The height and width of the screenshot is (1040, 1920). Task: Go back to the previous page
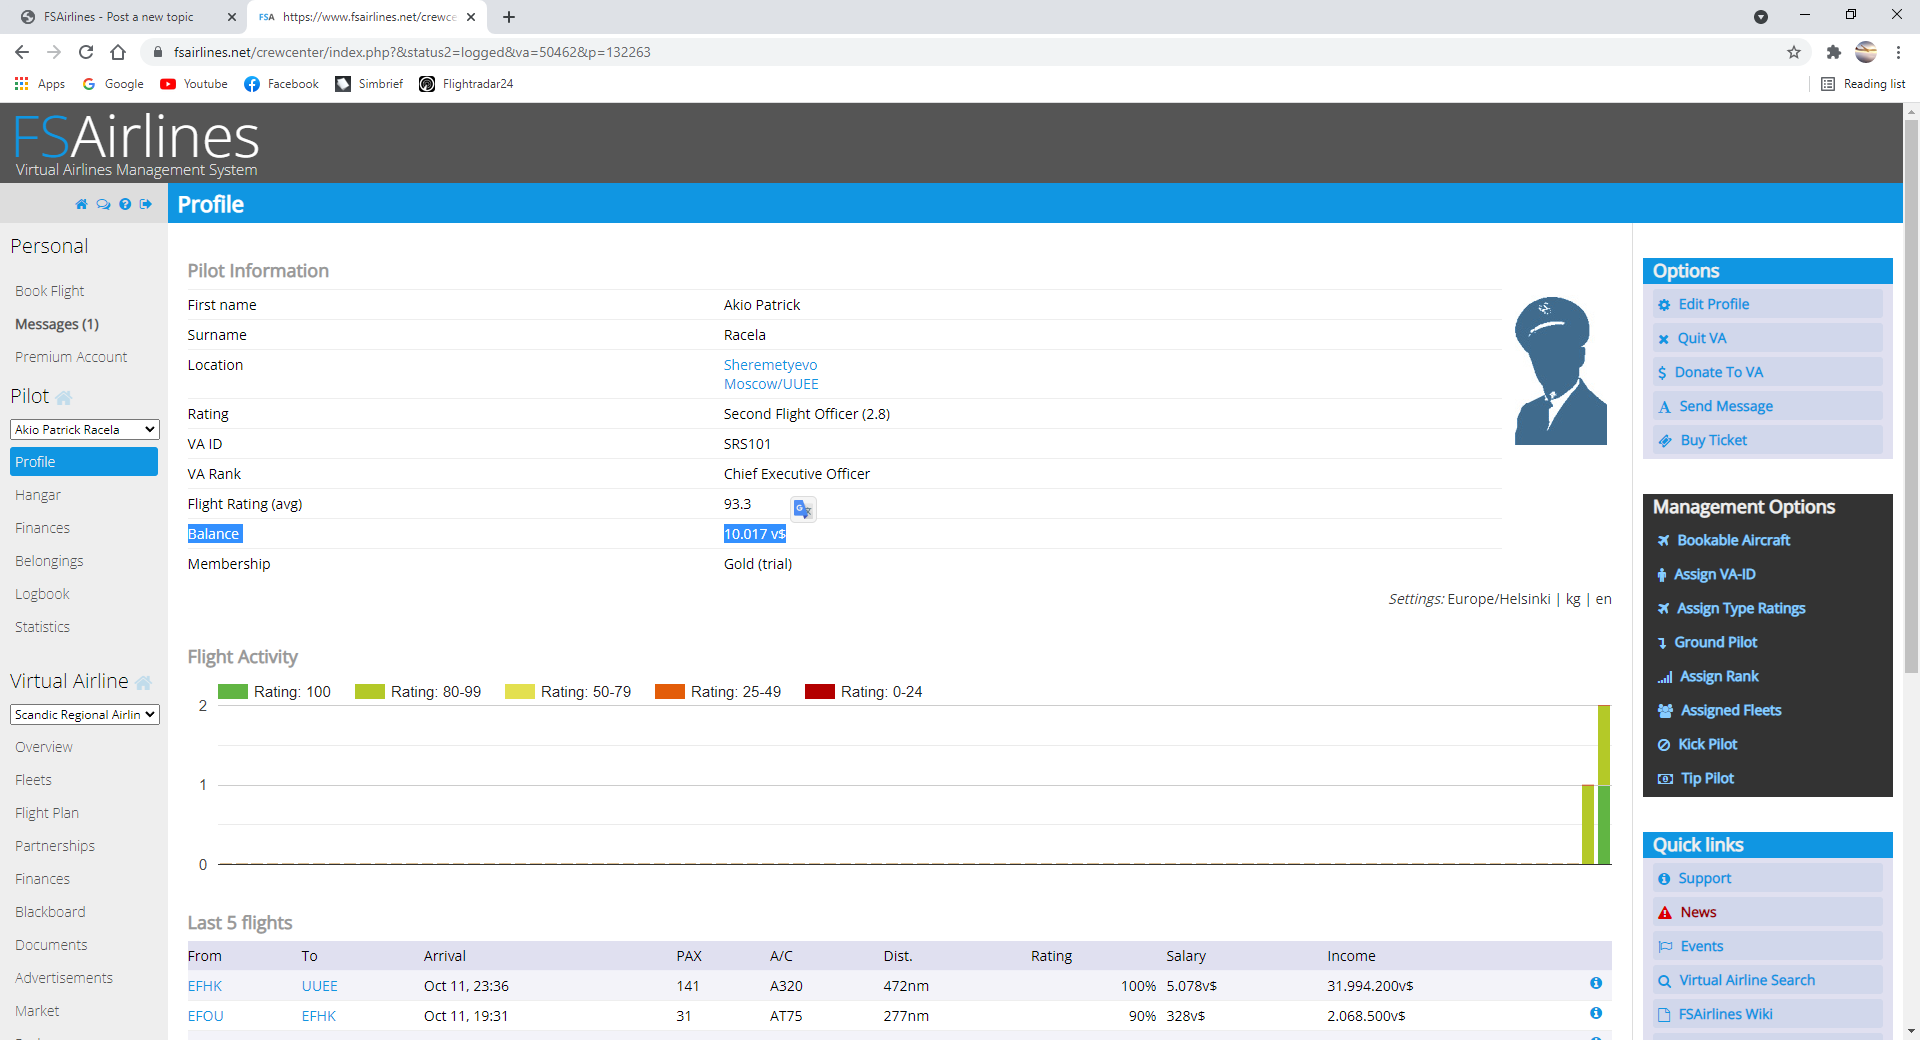[x=22, y=52]
